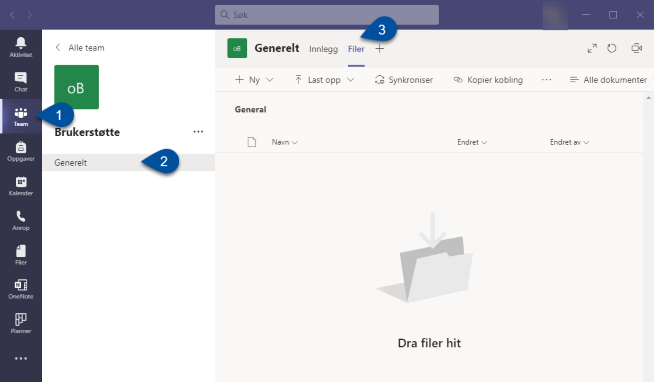Launch OneNote from sidebar
This screenshot has height=382, width=654.
tap(21, 289)
